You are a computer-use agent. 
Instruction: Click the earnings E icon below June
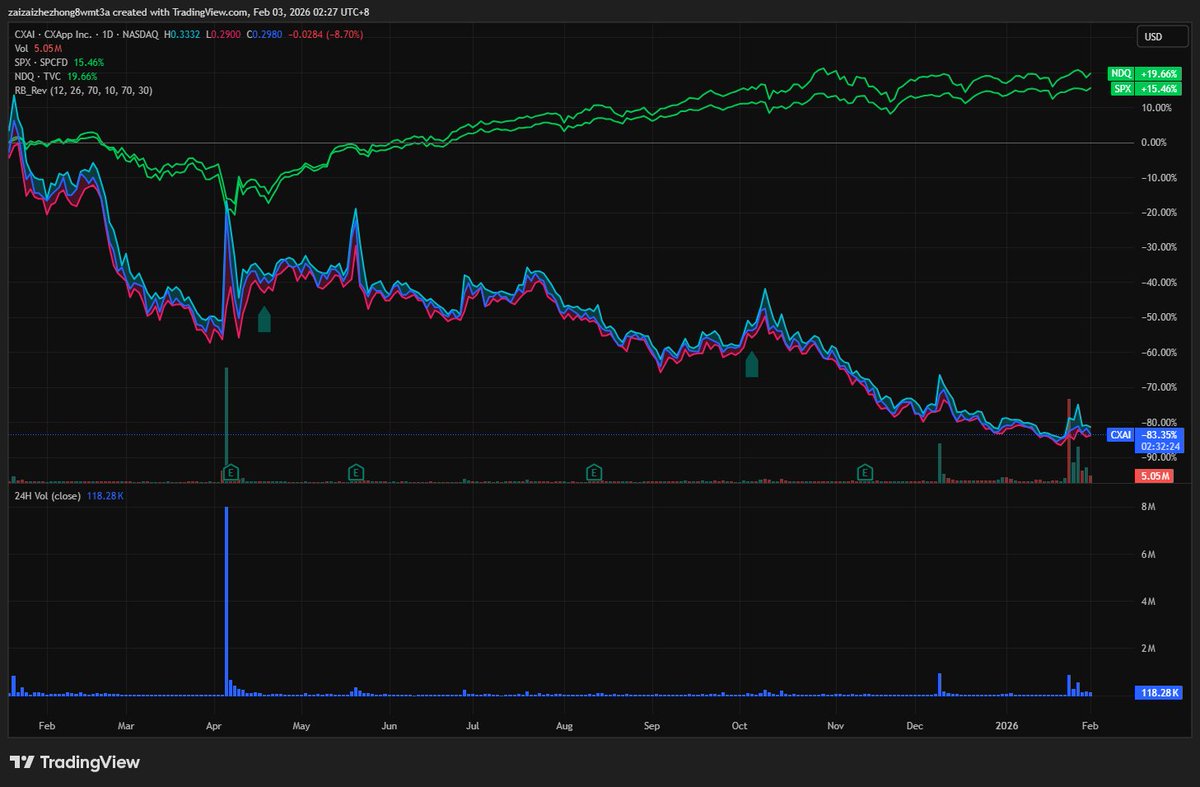coord(356,471)
